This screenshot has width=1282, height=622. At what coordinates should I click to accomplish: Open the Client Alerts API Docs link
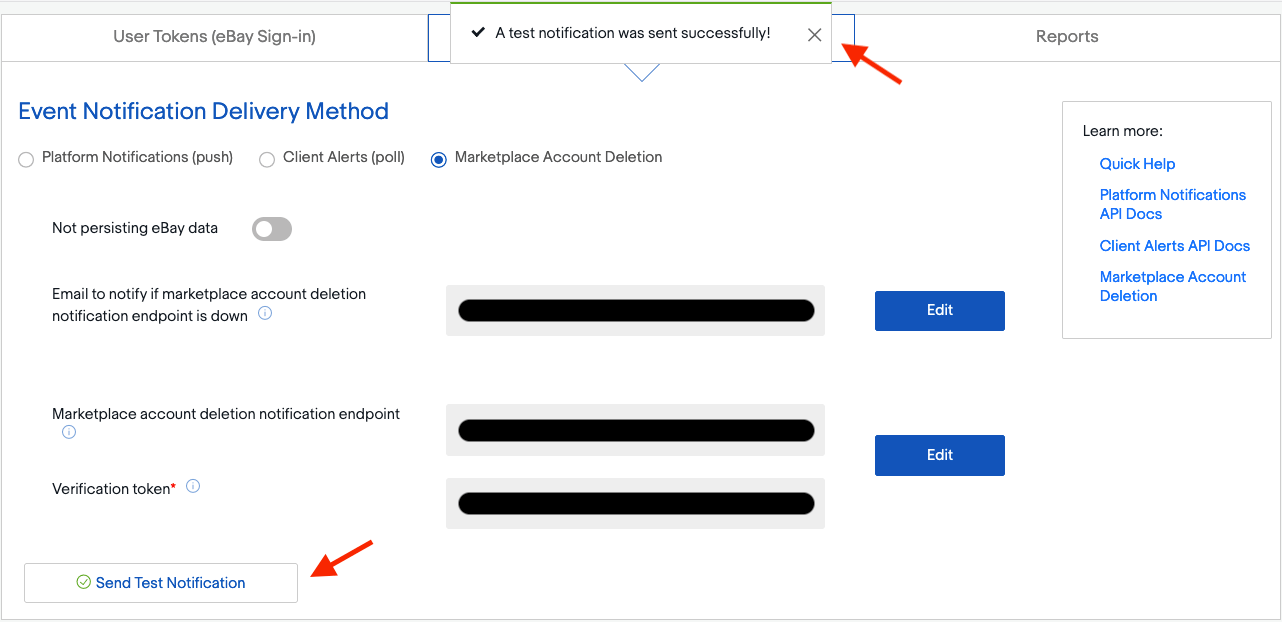point(1174,245)
